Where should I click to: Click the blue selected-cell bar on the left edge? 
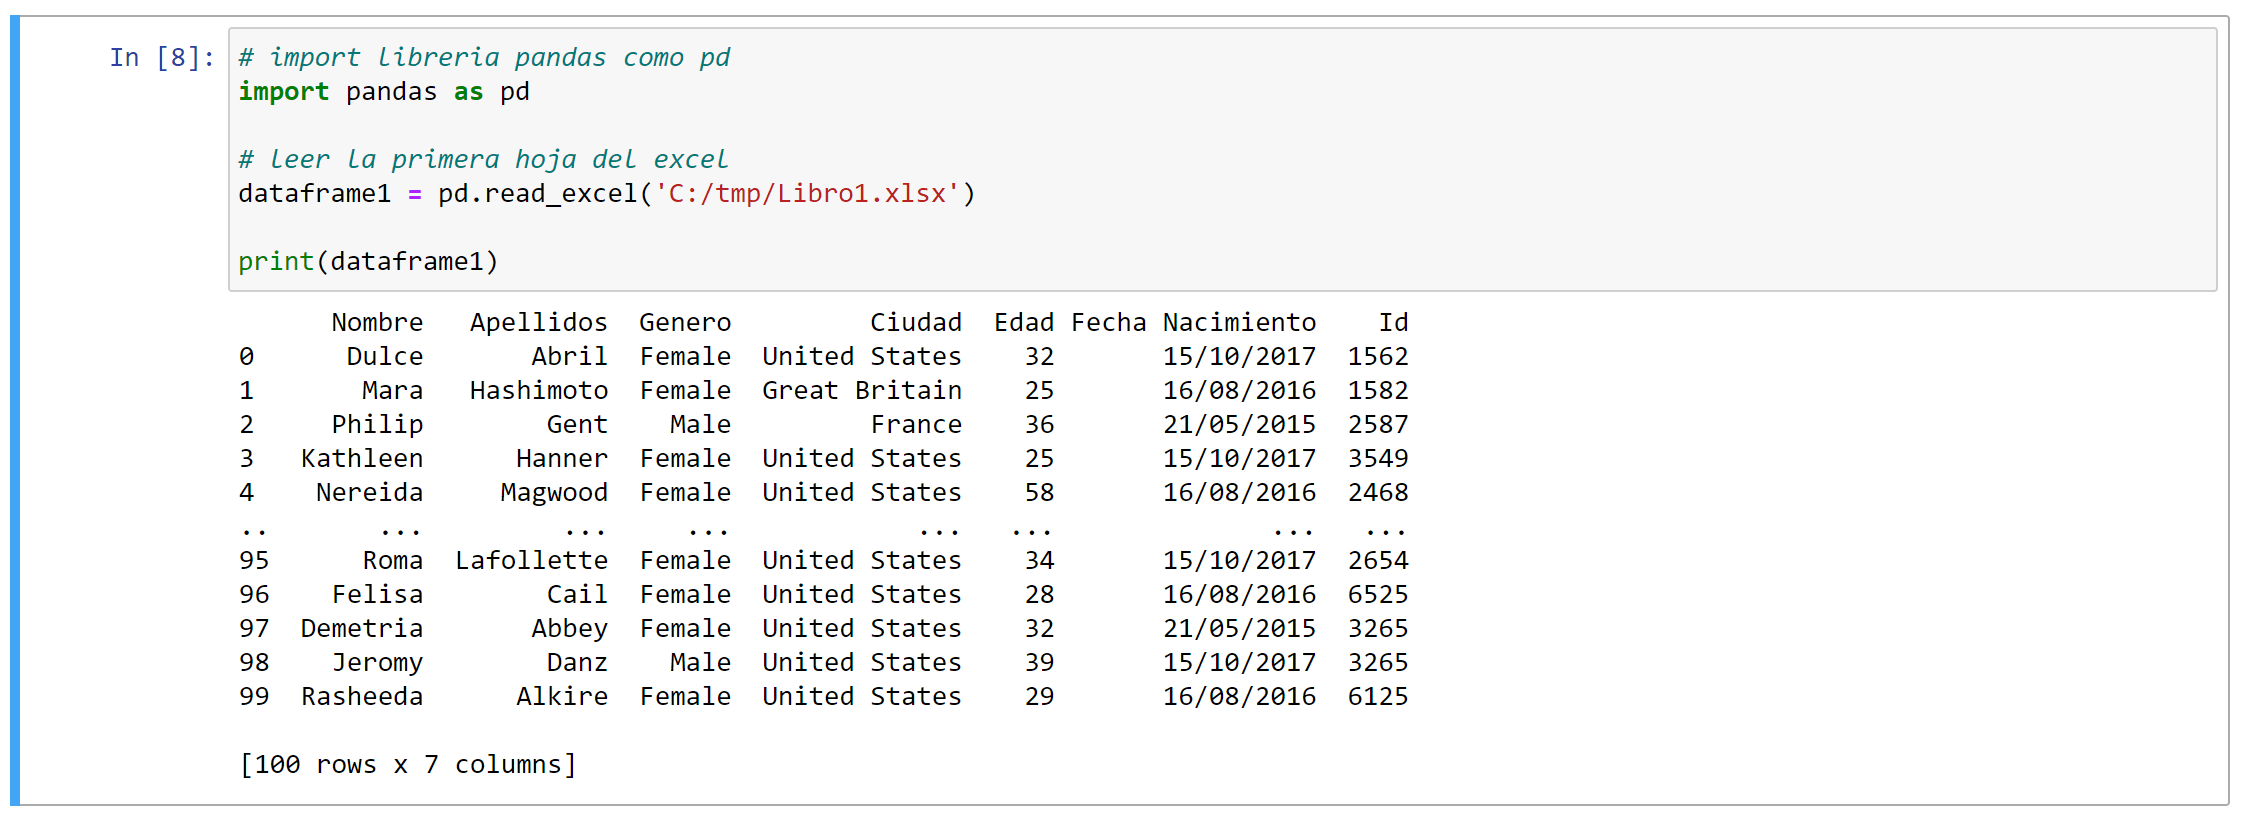[15, 410]
